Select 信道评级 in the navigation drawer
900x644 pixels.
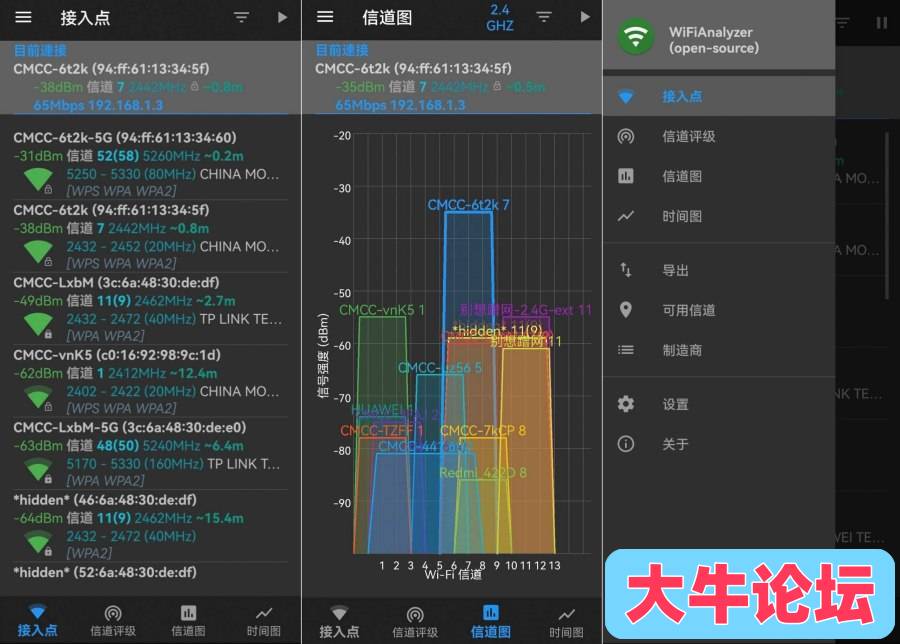719,137
